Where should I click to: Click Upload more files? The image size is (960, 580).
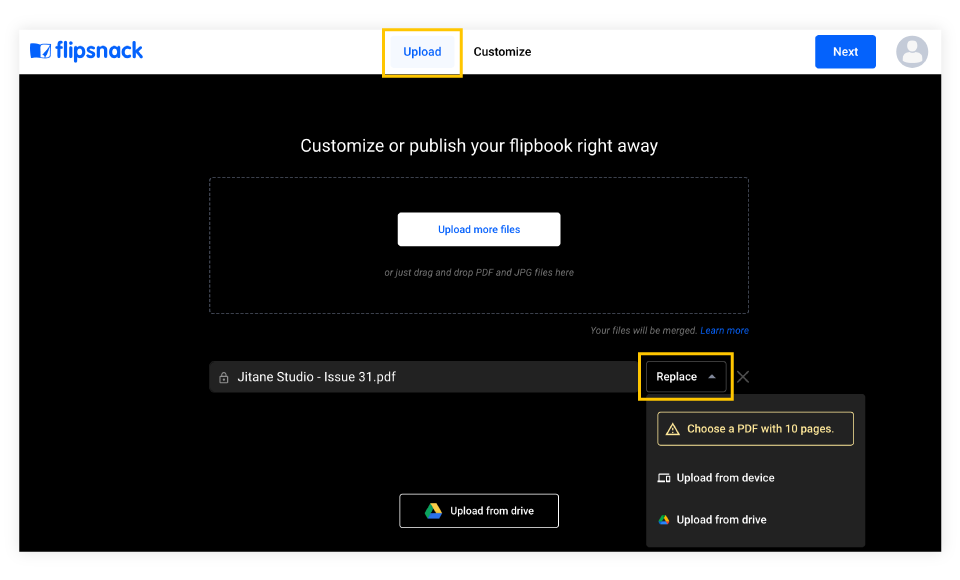[478, 229]
